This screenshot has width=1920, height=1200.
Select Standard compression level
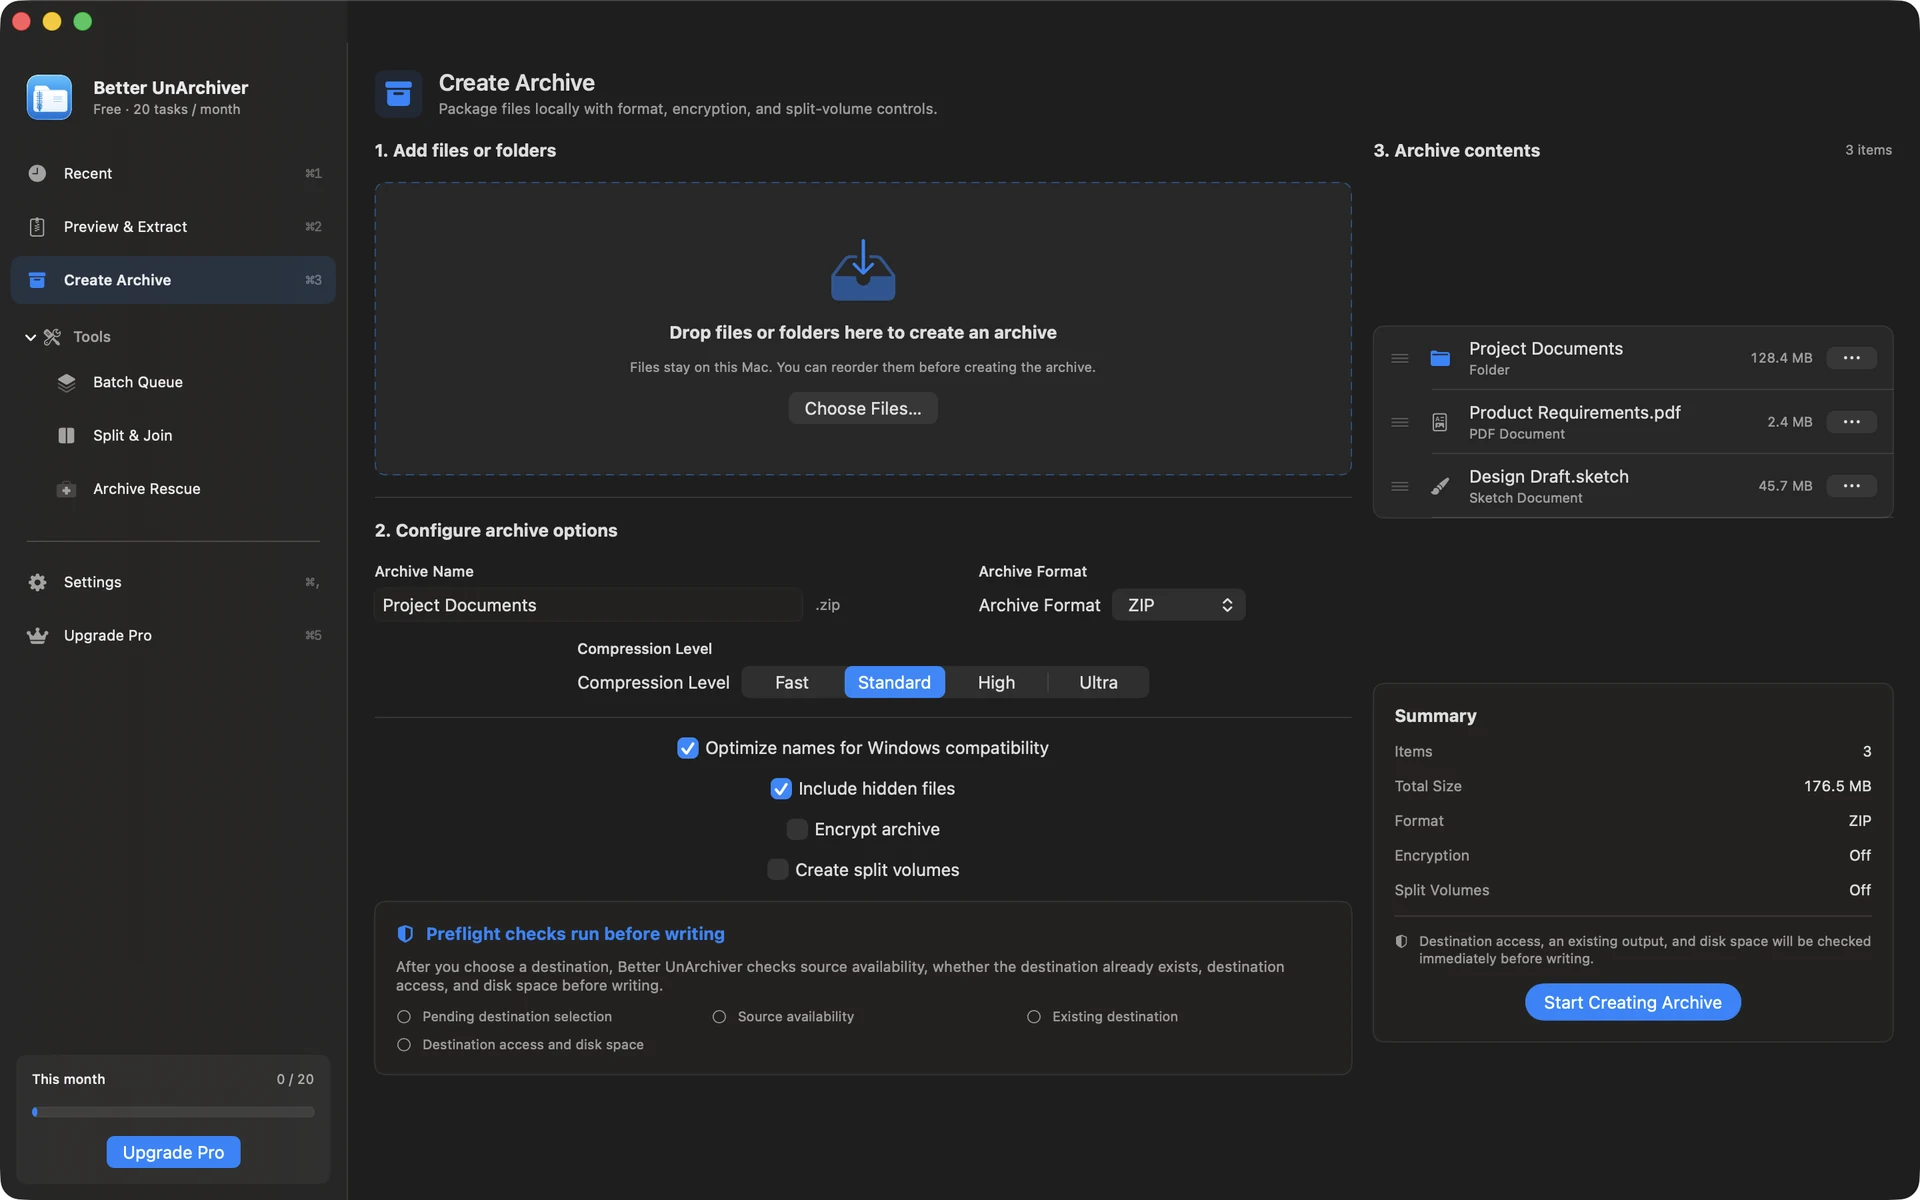tap(894, 682)
